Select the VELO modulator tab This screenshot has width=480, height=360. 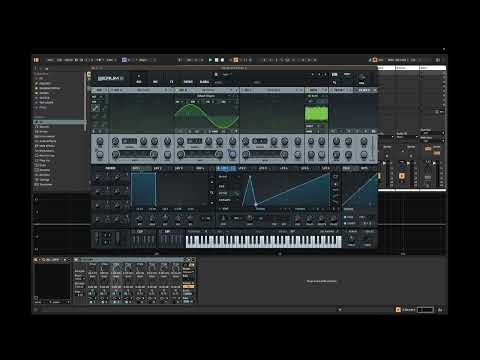point(346,168)
